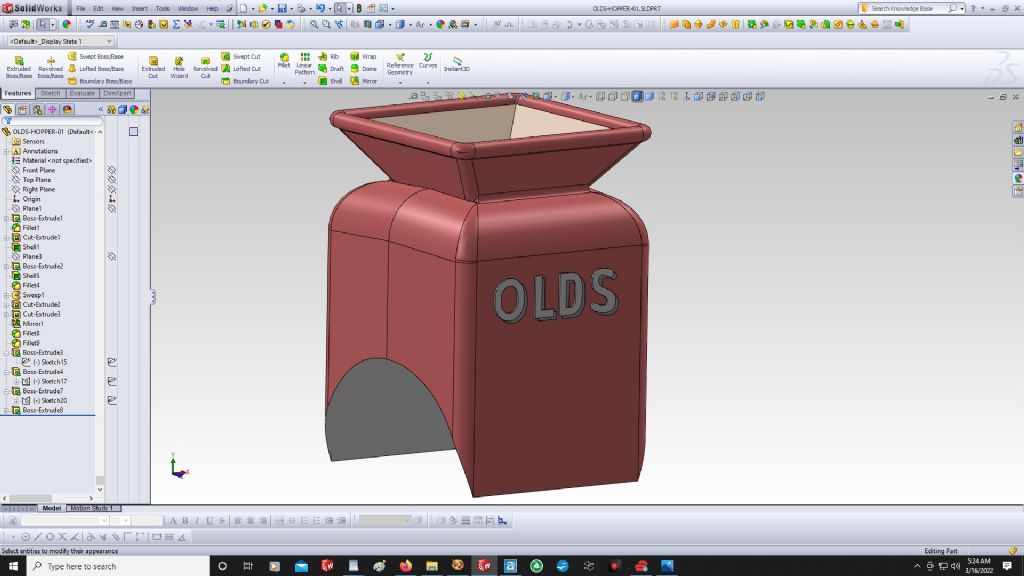
Task: Pick the Draft feature
Action: (331, 69)
